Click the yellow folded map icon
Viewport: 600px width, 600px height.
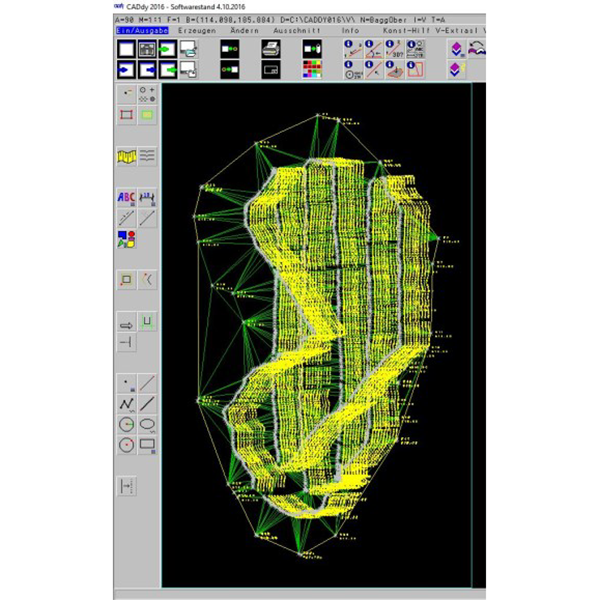127,155
